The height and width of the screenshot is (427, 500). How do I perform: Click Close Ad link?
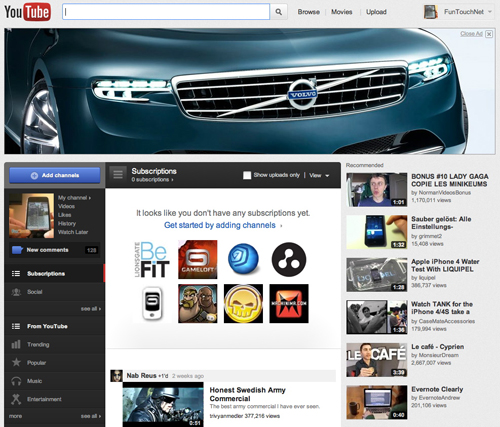pos(471,34)
